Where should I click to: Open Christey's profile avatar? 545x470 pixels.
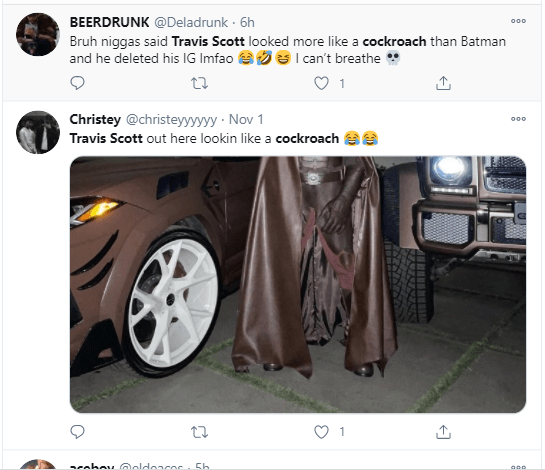tap(38, 132)
